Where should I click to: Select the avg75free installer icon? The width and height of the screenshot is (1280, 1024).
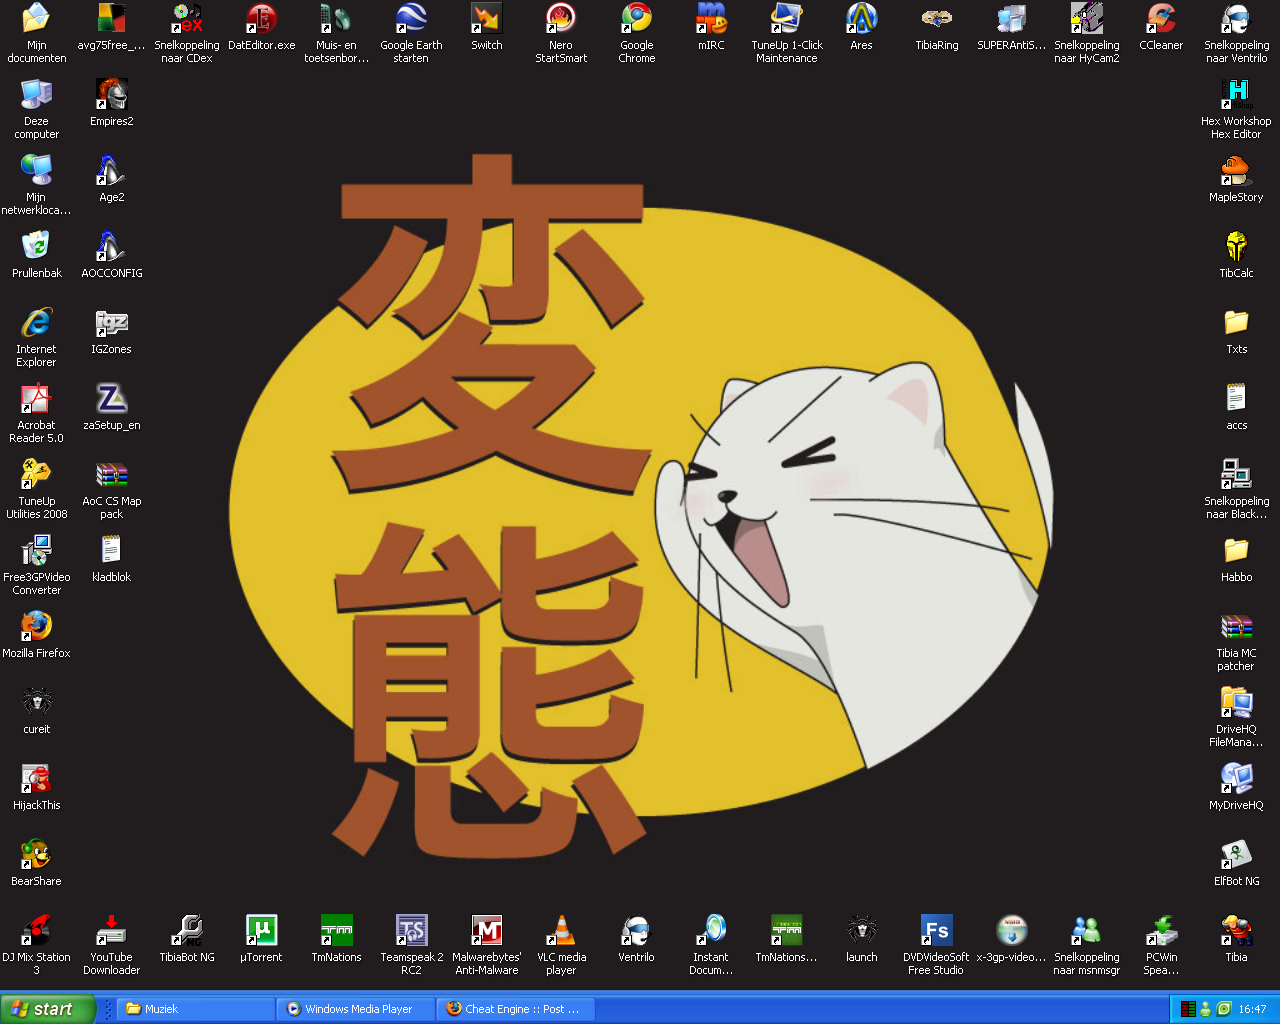(111, 18)
